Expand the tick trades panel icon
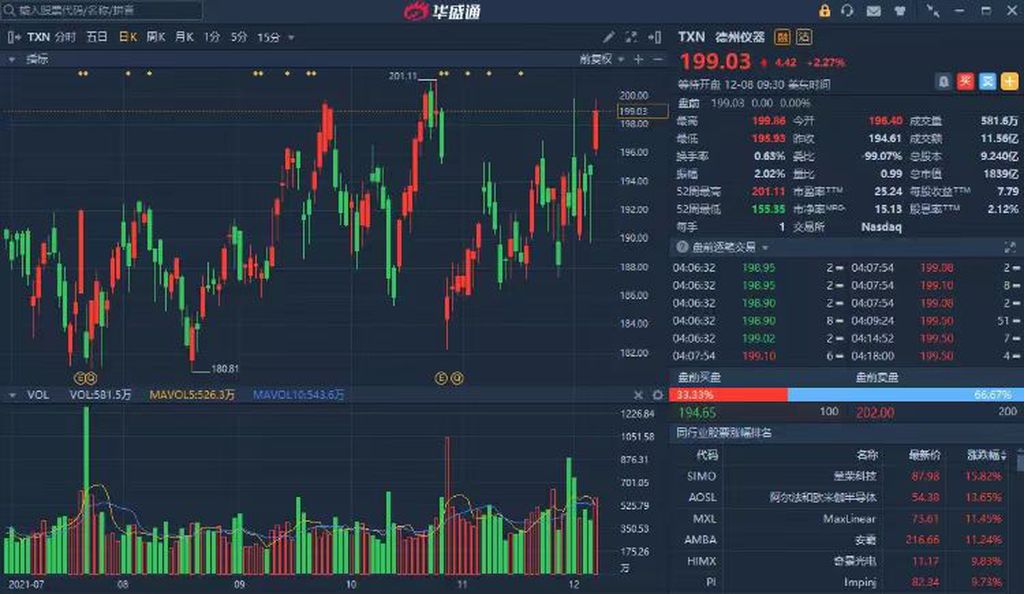 [x=1010, y=247]
